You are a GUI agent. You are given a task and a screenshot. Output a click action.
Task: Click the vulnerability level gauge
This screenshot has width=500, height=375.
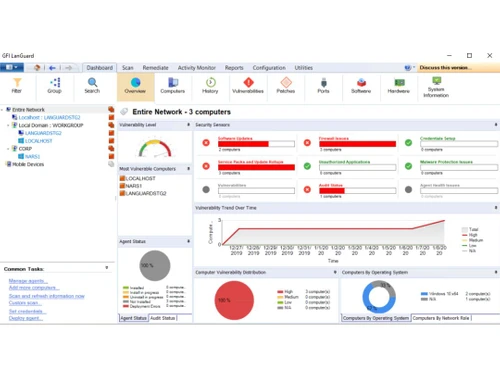pos(155,148)
